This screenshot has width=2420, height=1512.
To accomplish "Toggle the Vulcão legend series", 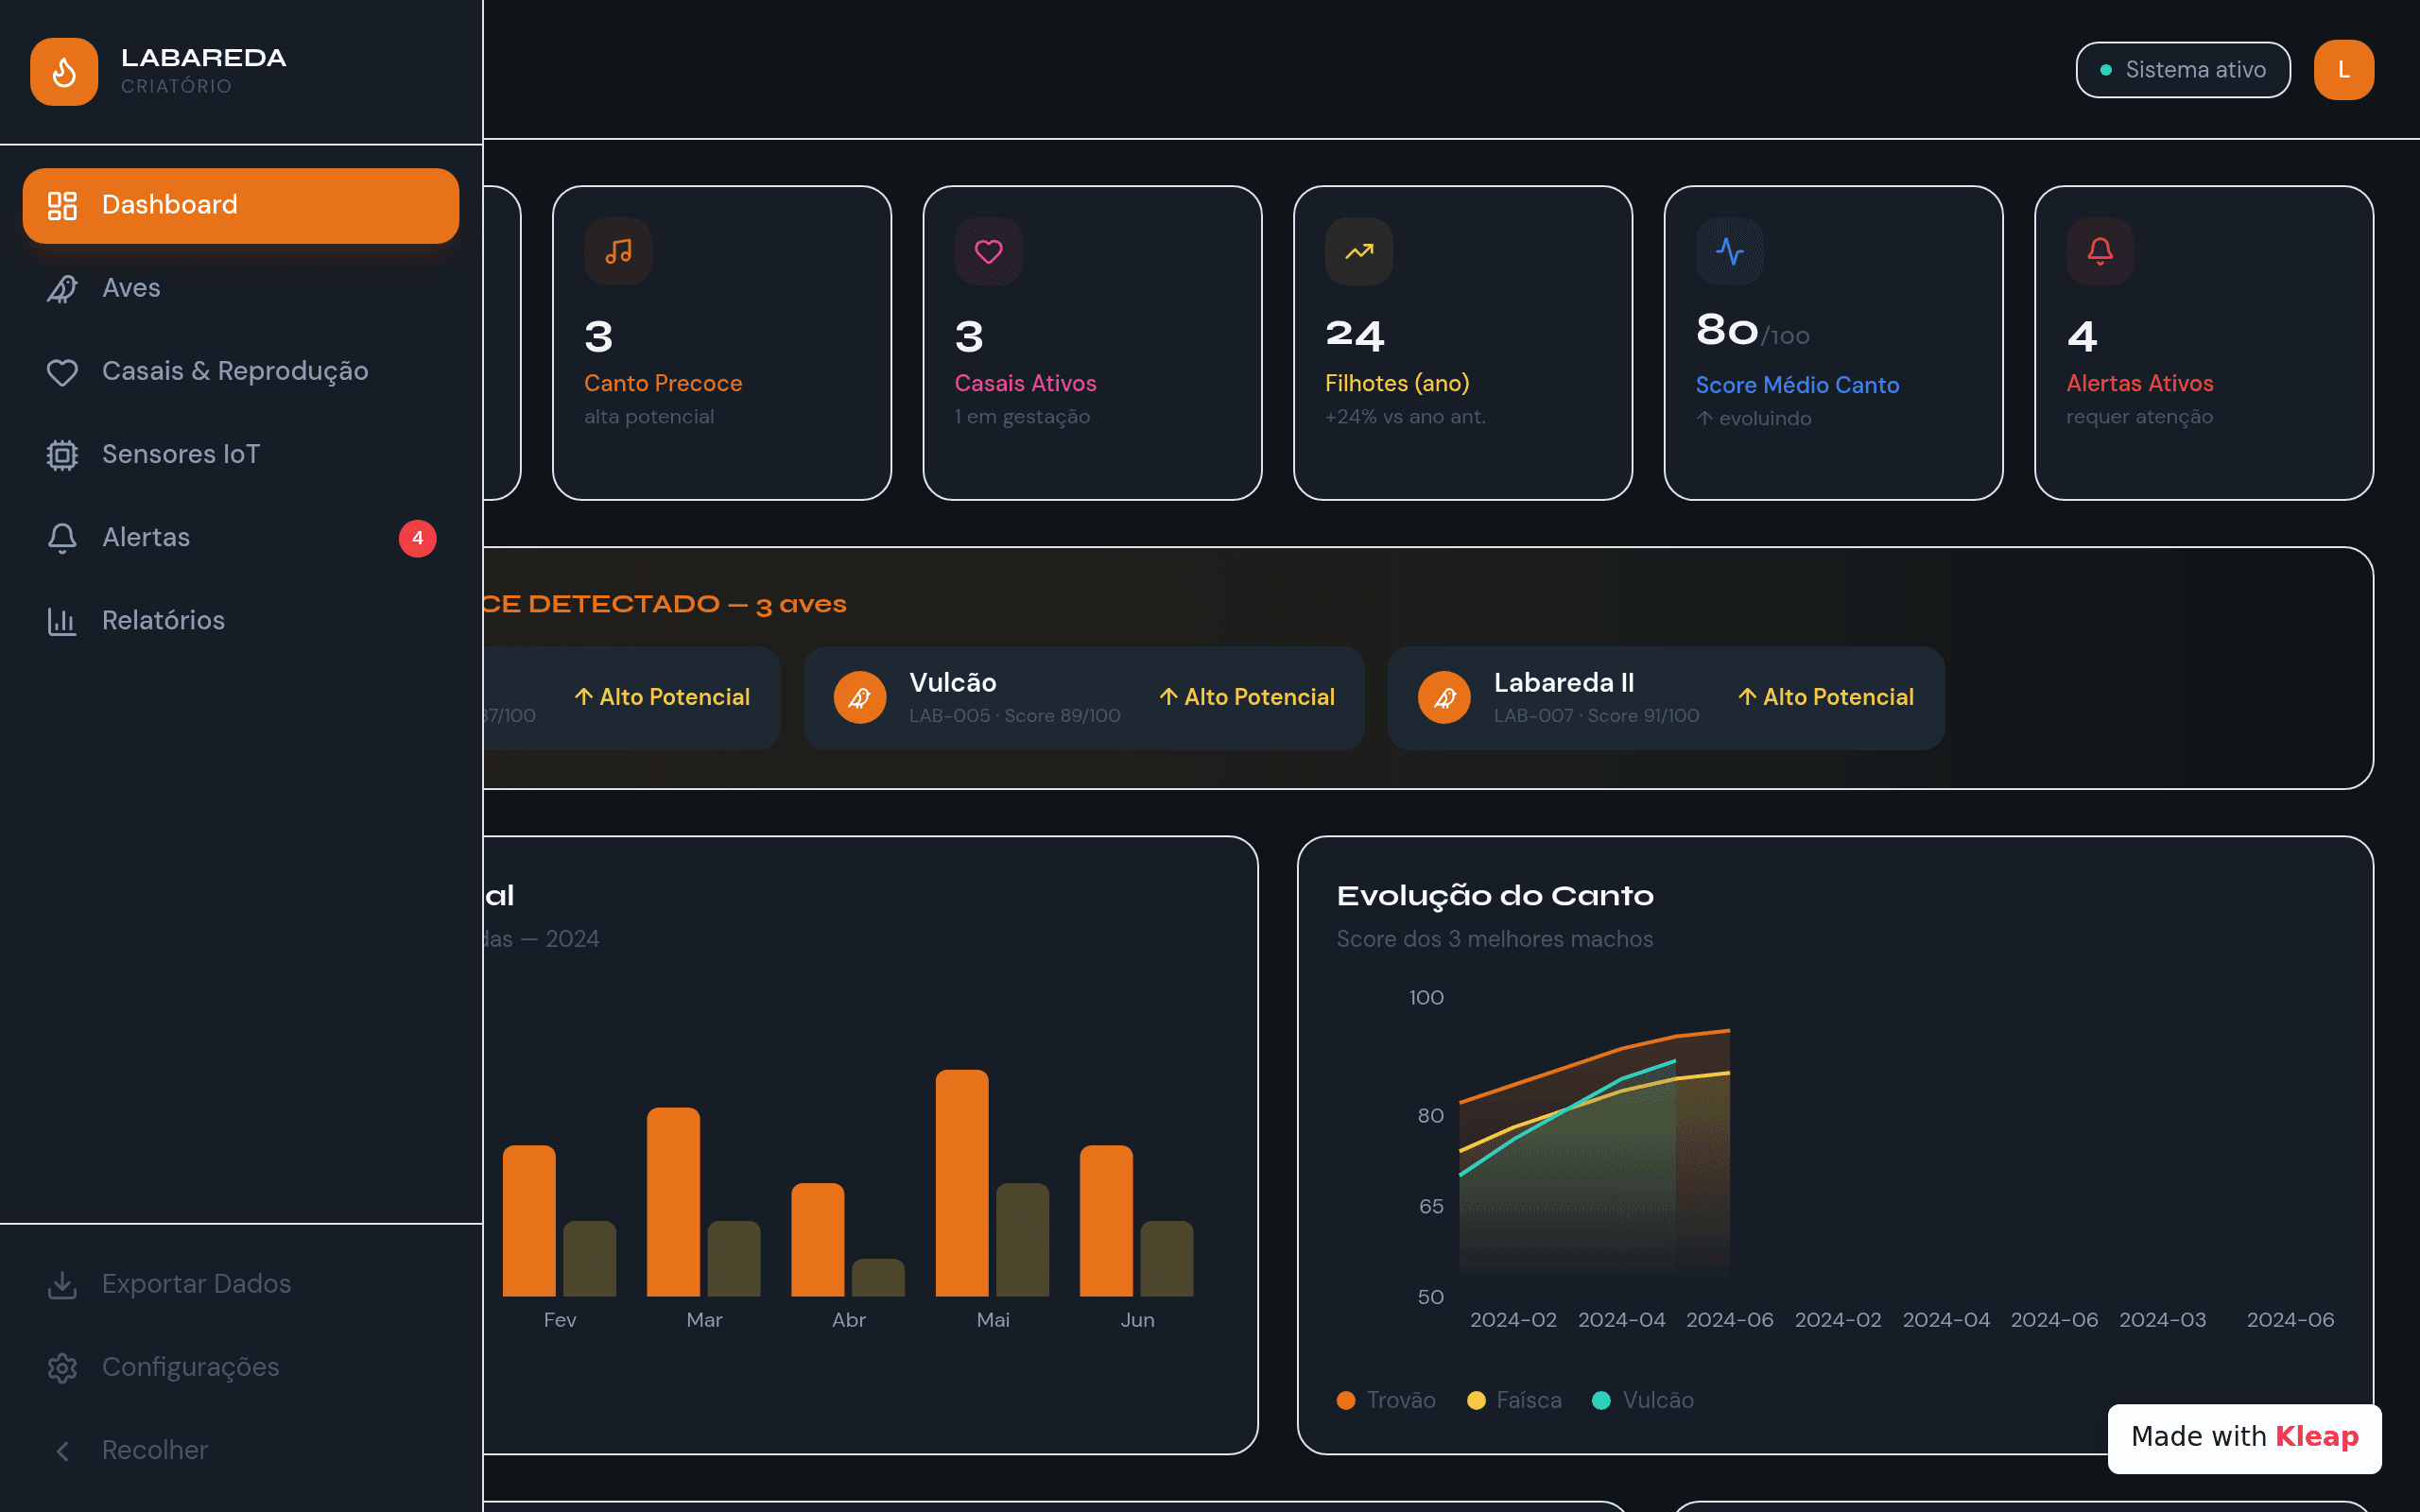I will coord(1642,1400).
